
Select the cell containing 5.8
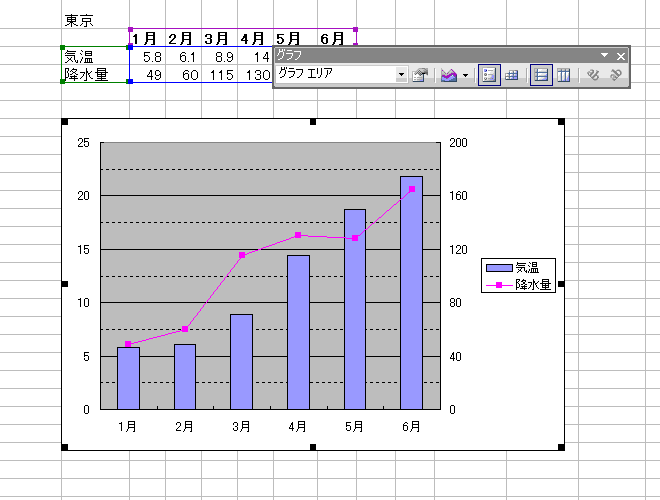pos(147,56)
